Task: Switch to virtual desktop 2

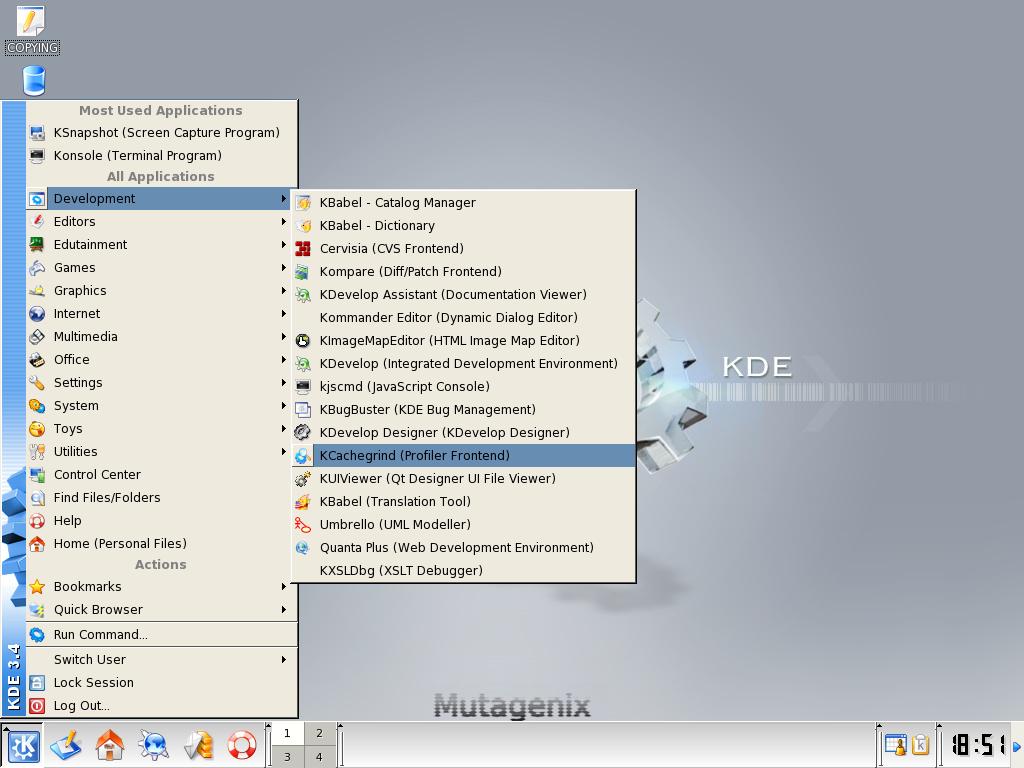Action: 319,733
